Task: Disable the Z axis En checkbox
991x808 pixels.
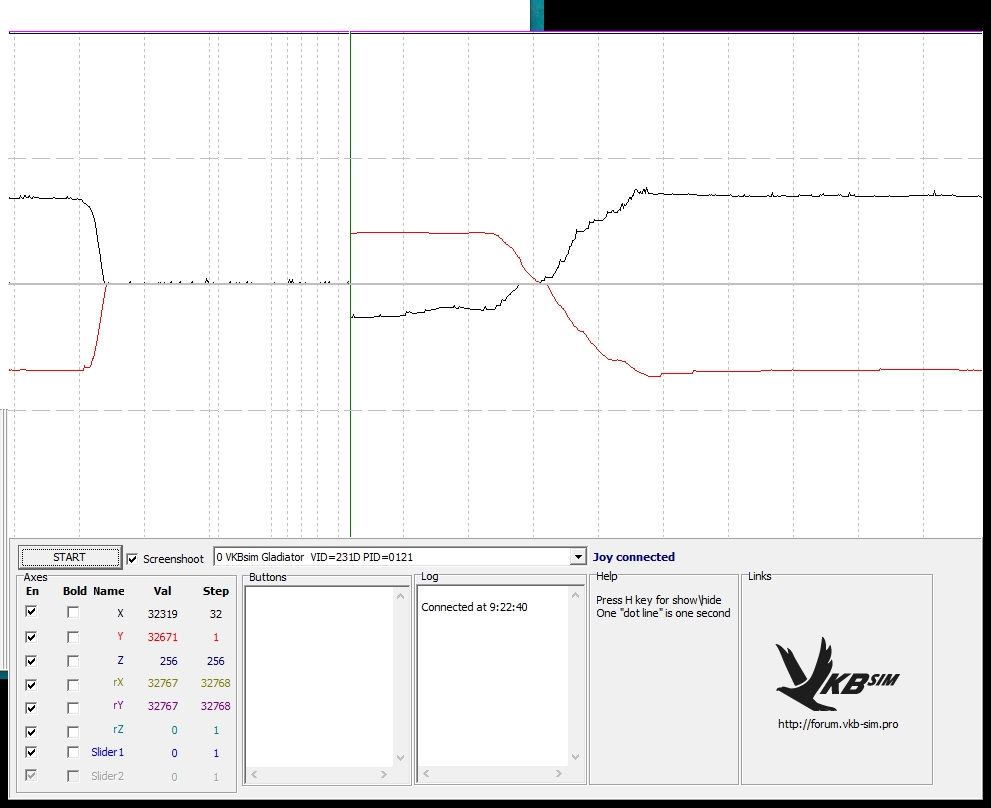Action: 32,661
